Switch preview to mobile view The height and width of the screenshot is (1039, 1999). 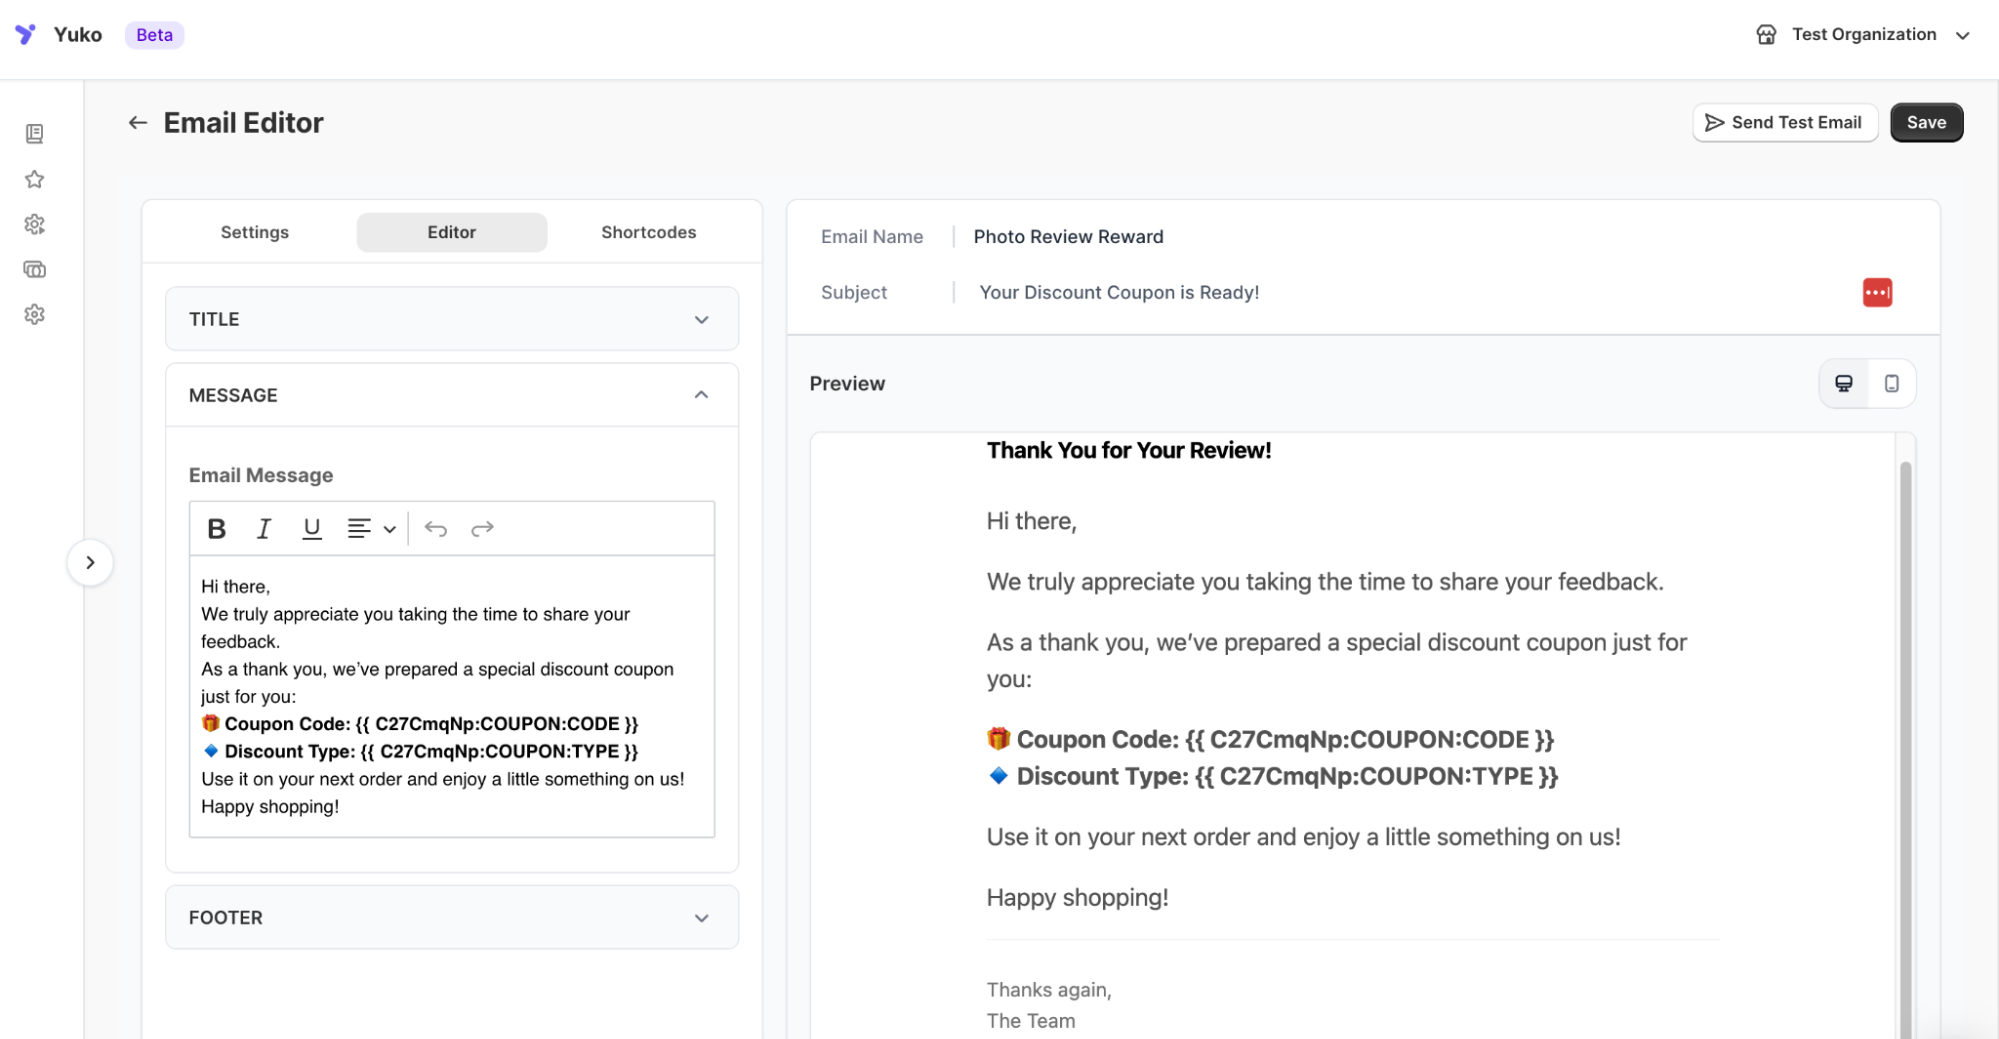(x=1891, y=384)
